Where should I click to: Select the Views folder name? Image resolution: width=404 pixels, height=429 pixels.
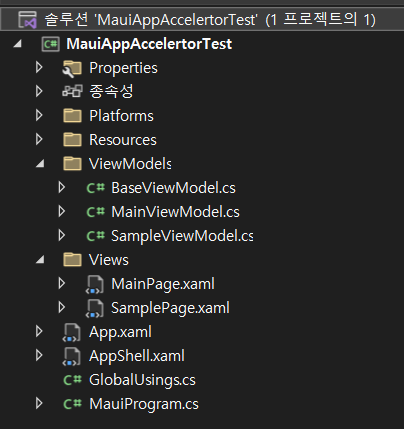pyautogui.click(x=109, y=260)
